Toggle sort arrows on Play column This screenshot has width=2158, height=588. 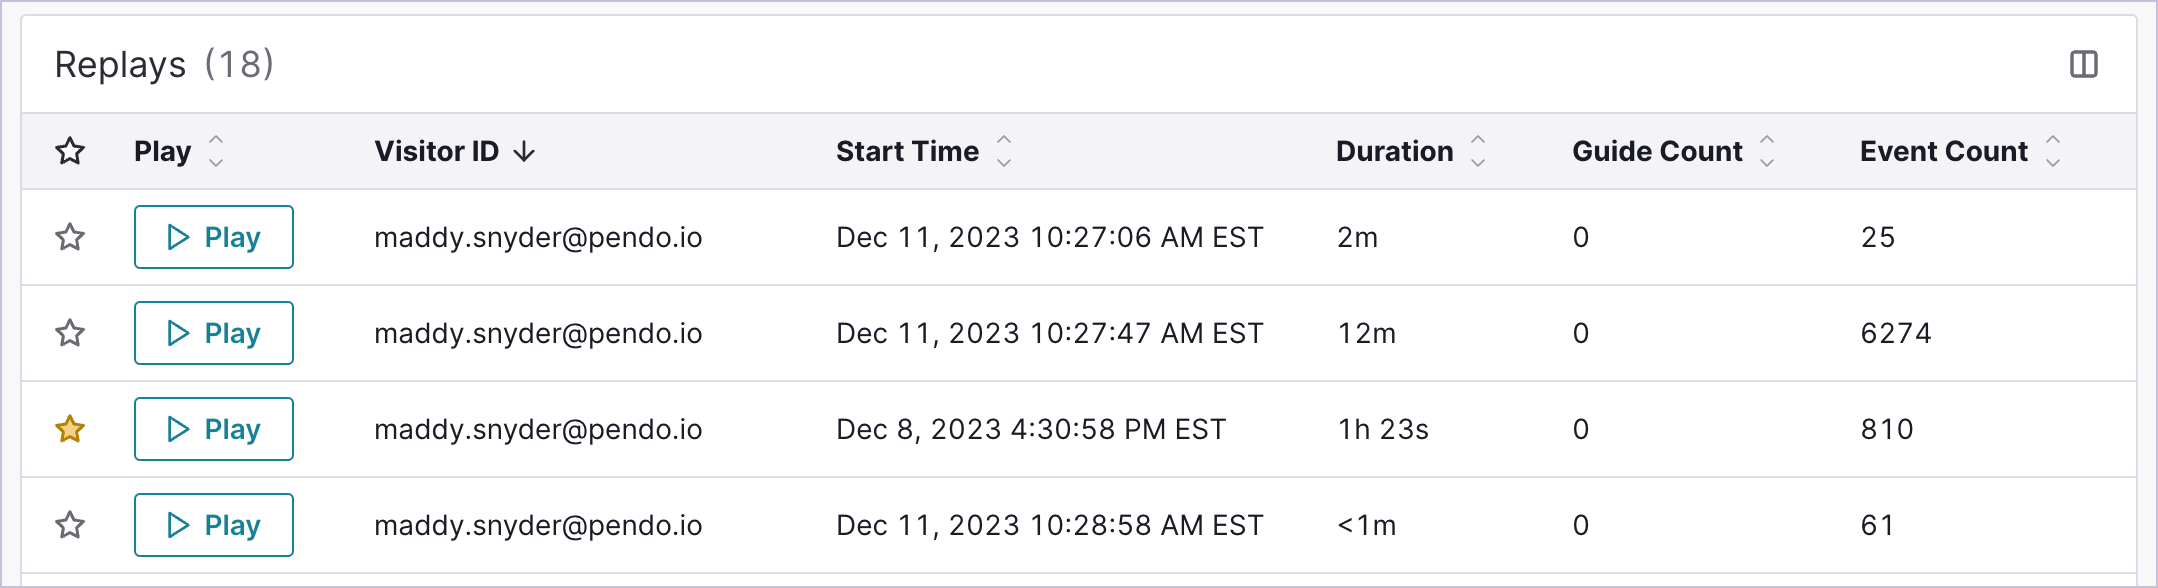click(216, 151)
